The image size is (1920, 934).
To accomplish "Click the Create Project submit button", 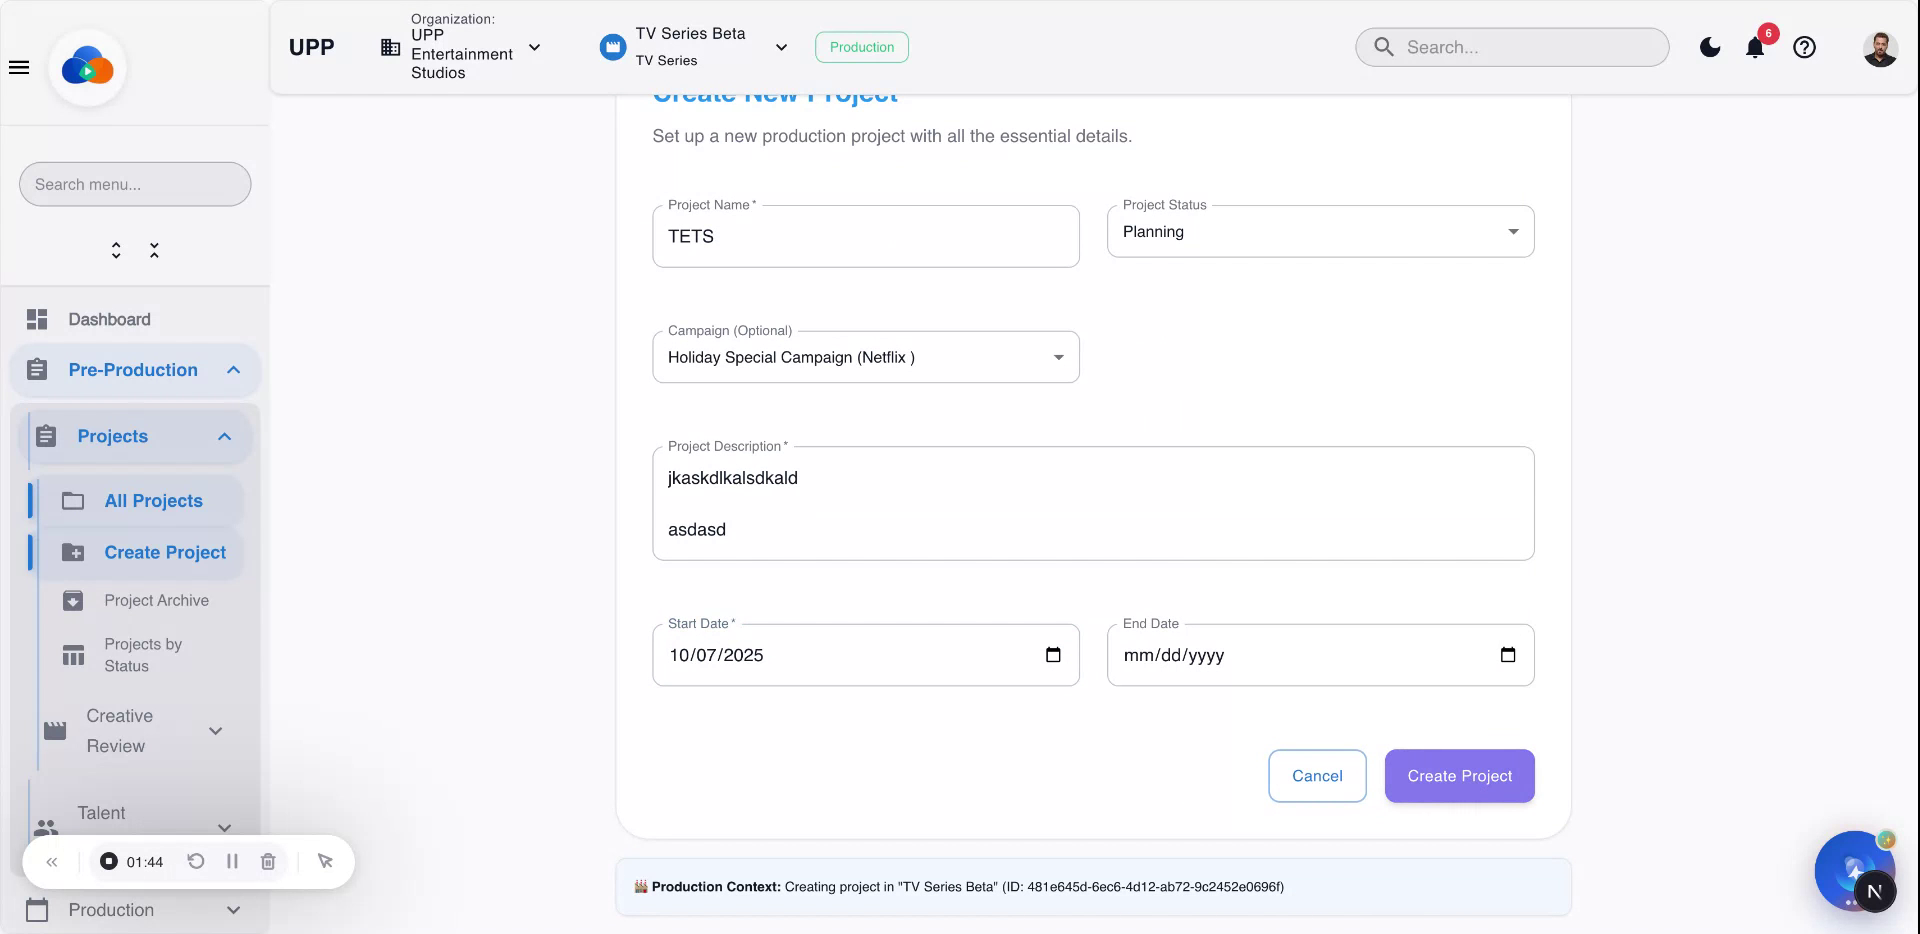I will 1459,776.
